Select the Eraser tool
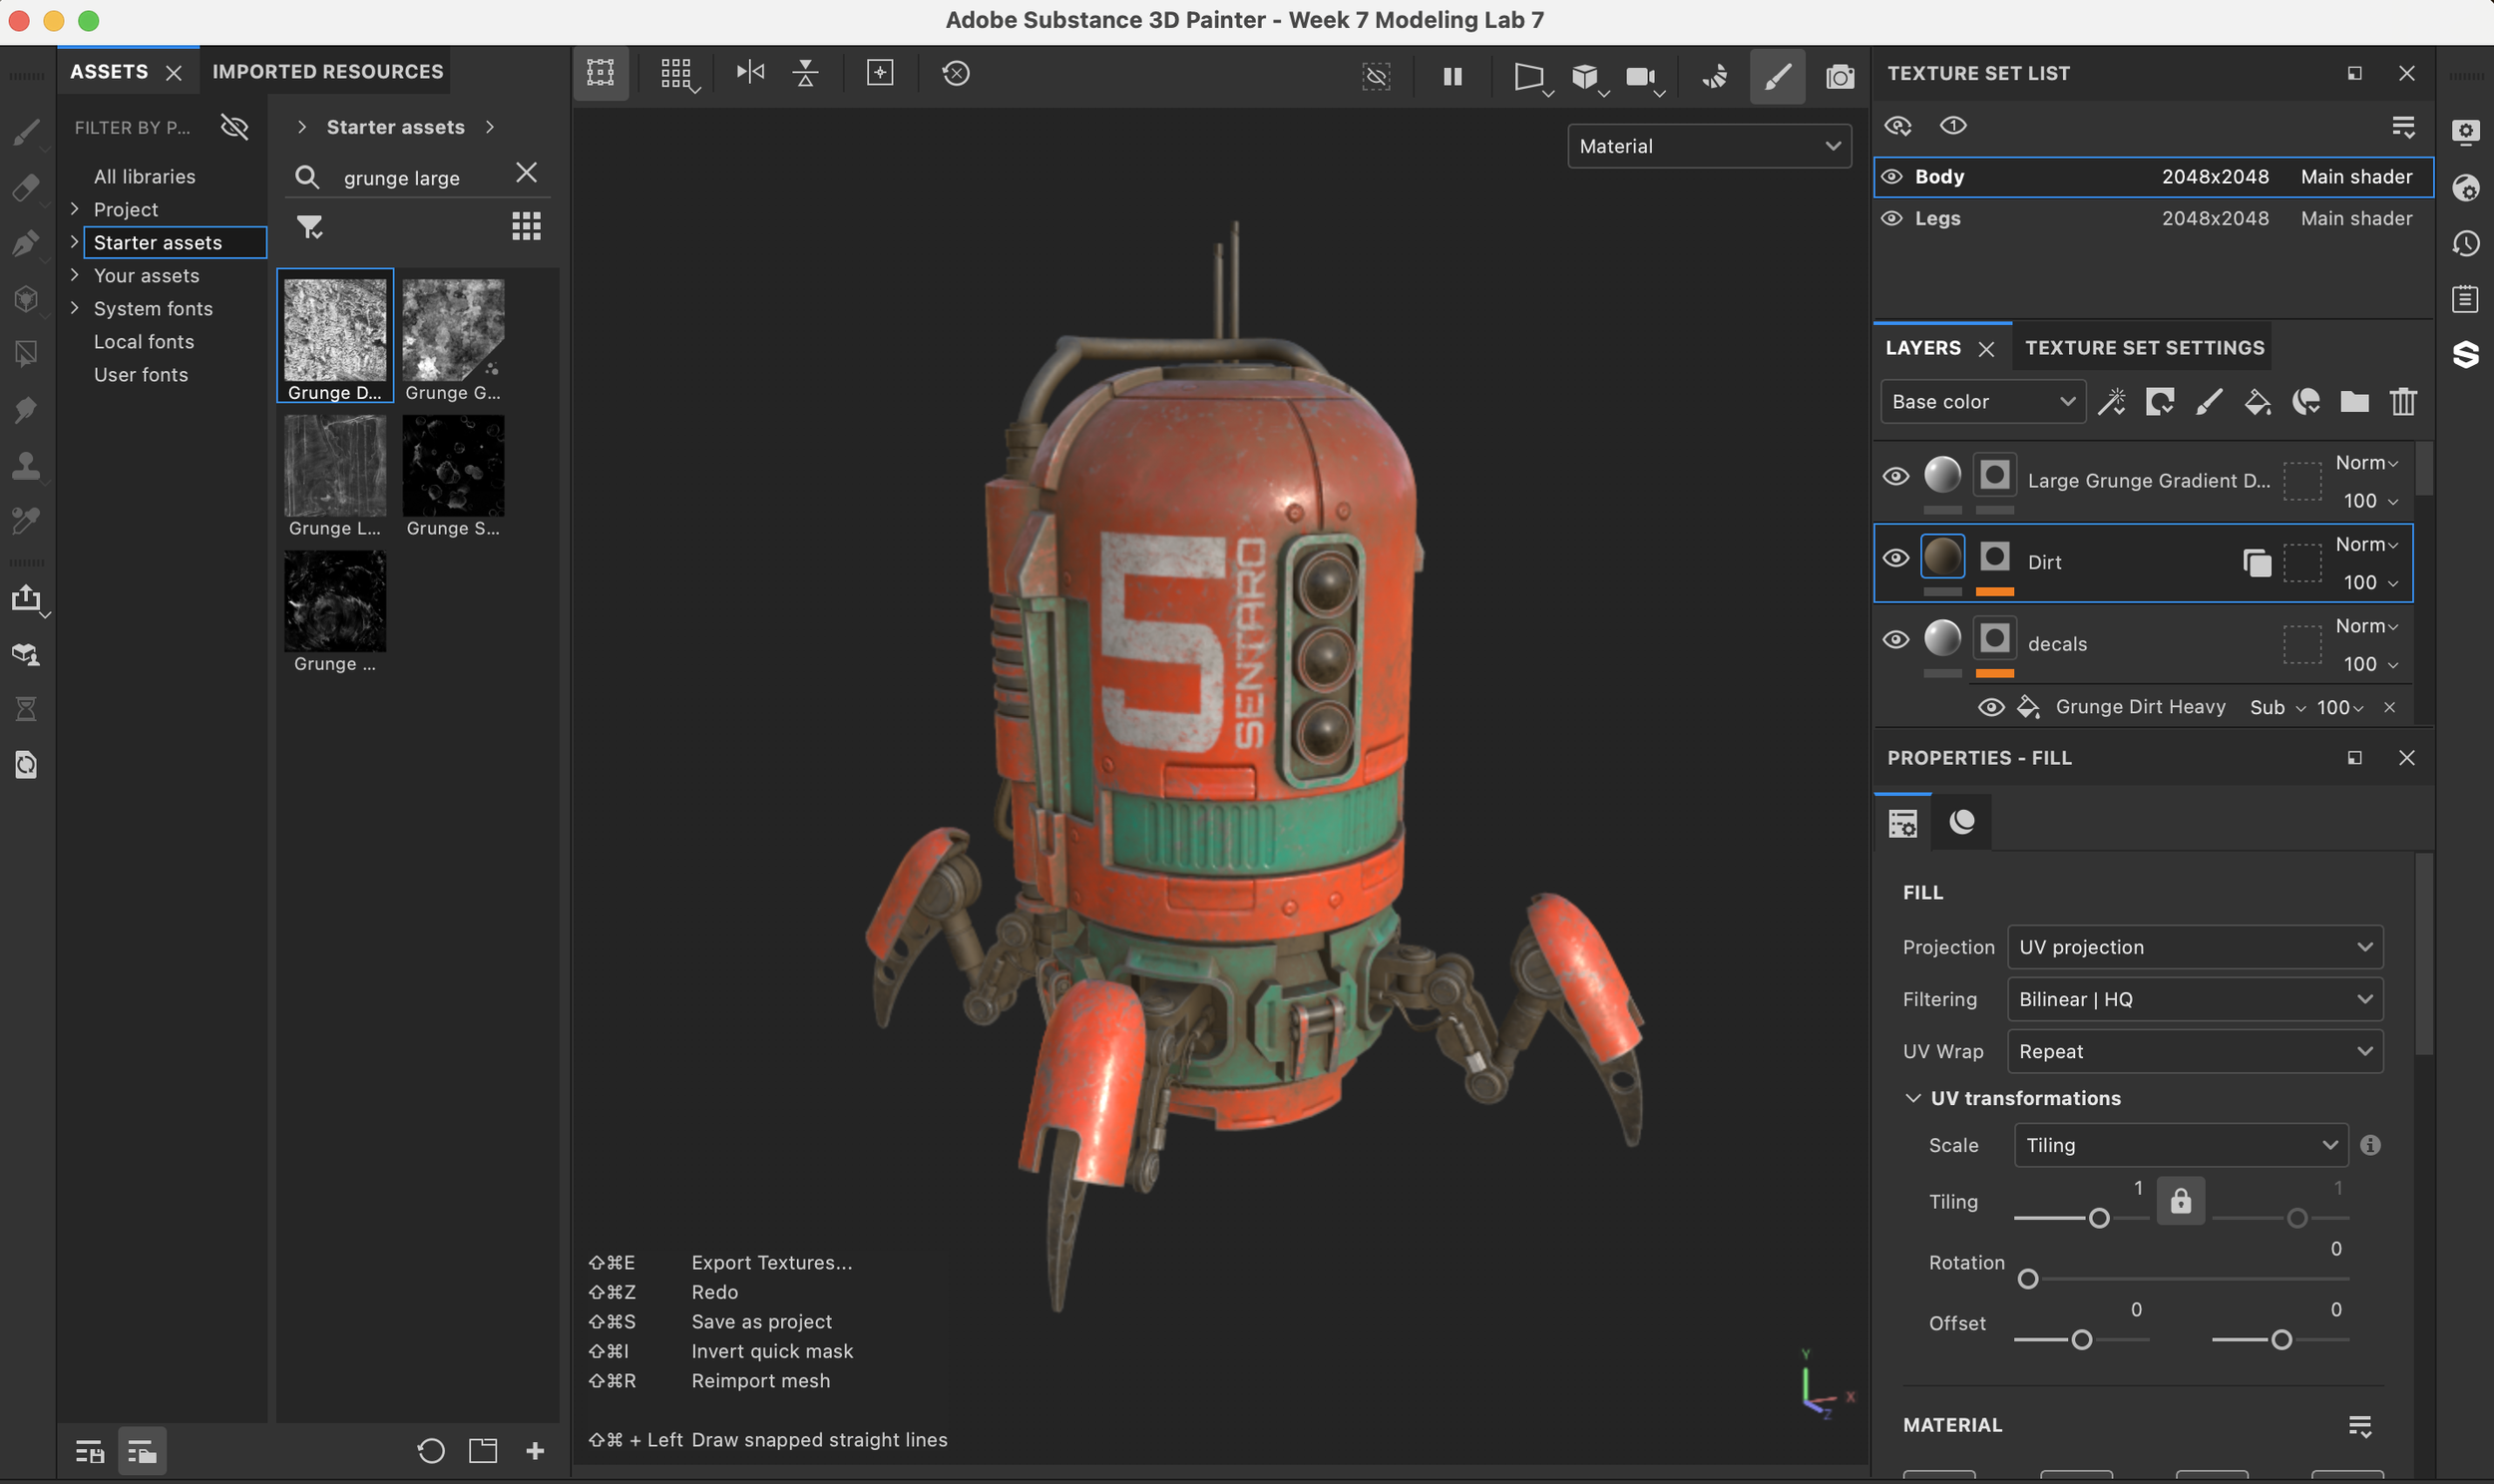 coord(27,188)
